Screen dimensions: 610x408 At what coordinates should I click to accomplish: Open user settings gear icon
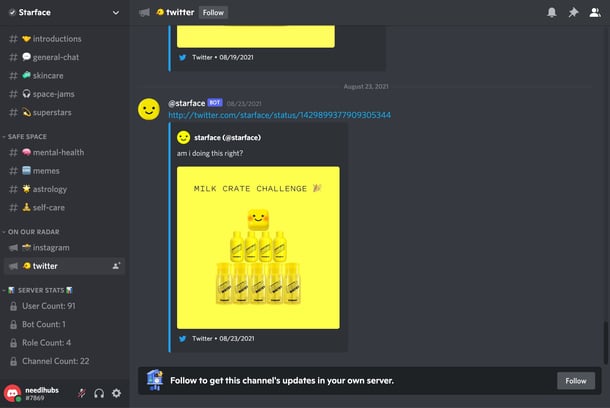tap(116, 393)
